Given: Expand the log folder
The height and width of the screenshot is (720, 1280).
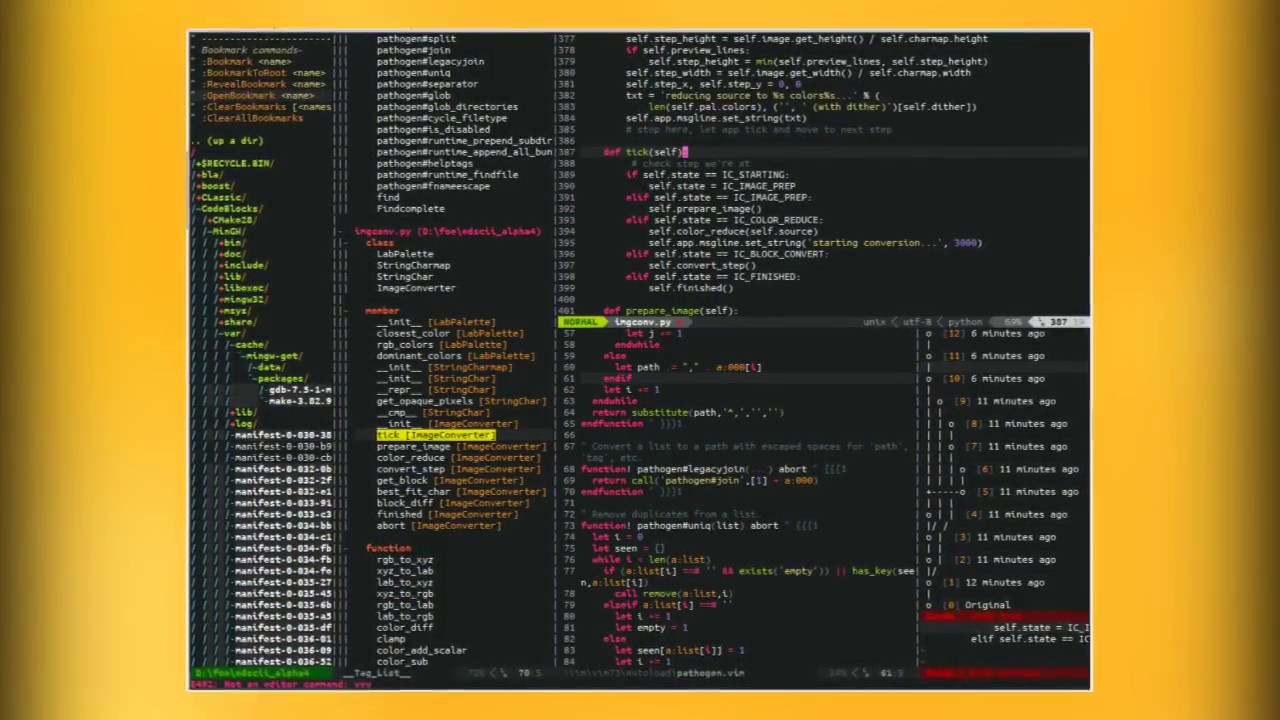Looking at the screenshot, I should (x=241, y=424).
